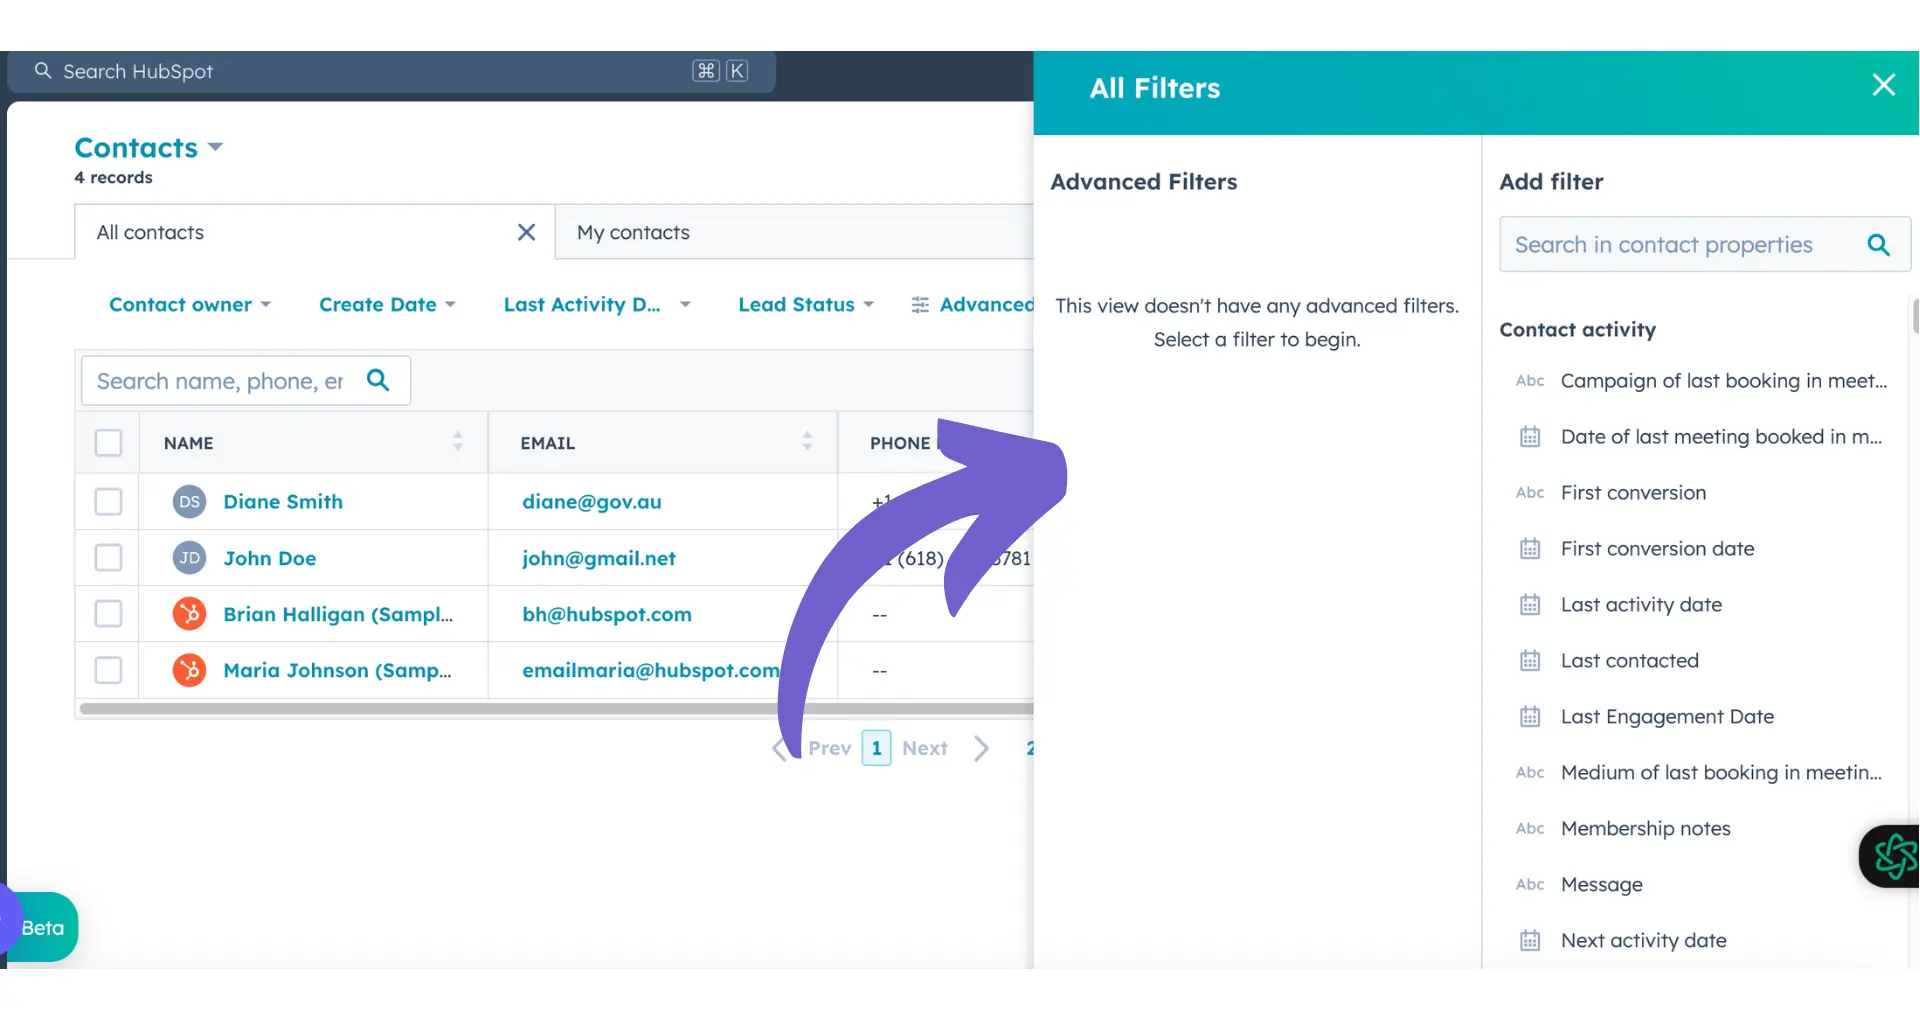Sort by the NAME column arrows
This screenshot has width=1920, height=1020.
click(x=457, y=441)
